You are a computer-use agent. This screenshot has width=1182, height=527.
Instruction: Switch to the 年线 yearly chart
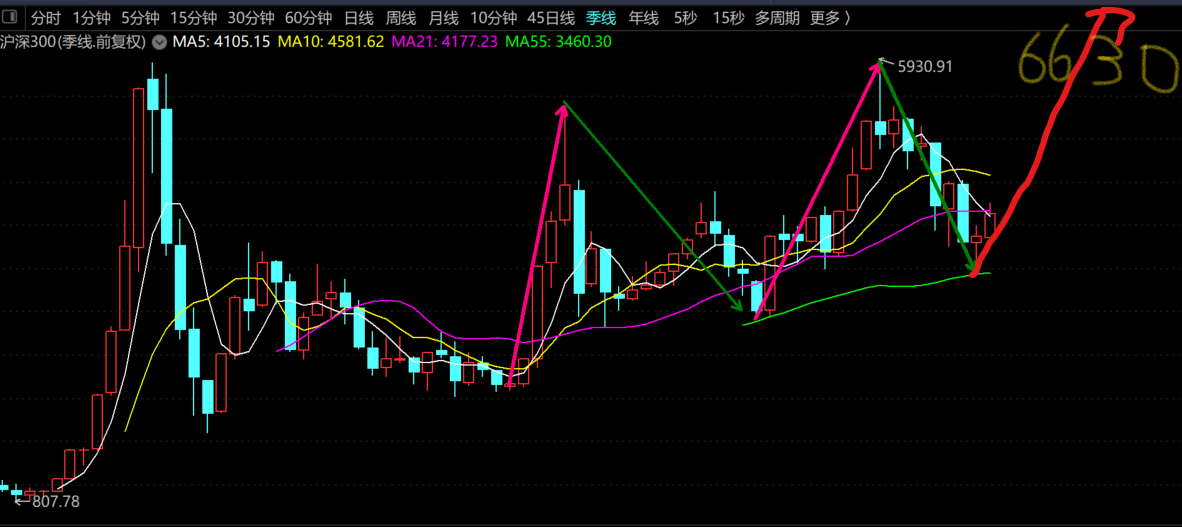pyautogui.click(x=644, y=18)
